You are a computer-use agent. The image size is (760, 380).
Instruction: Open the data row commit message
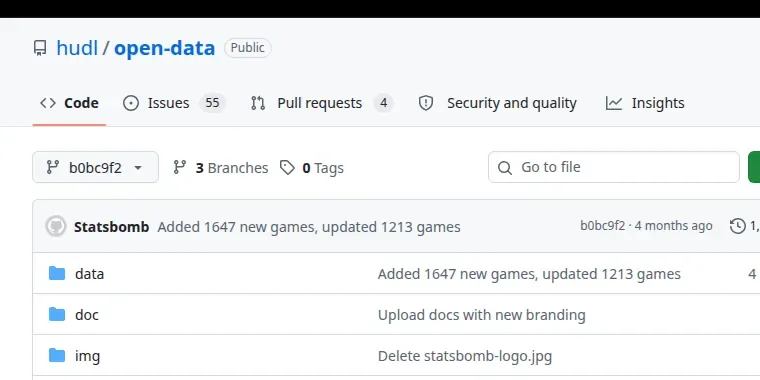[x=529, y=274]
